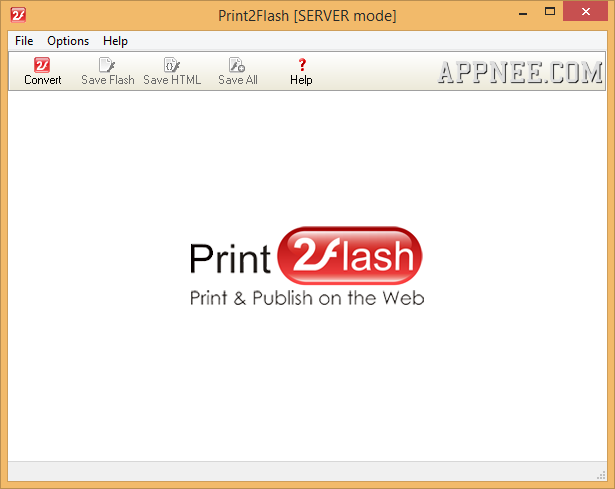This screenshot has width=615, height=489.
Task: Click the Convert toolbar icon
Action: coord(42,65)
